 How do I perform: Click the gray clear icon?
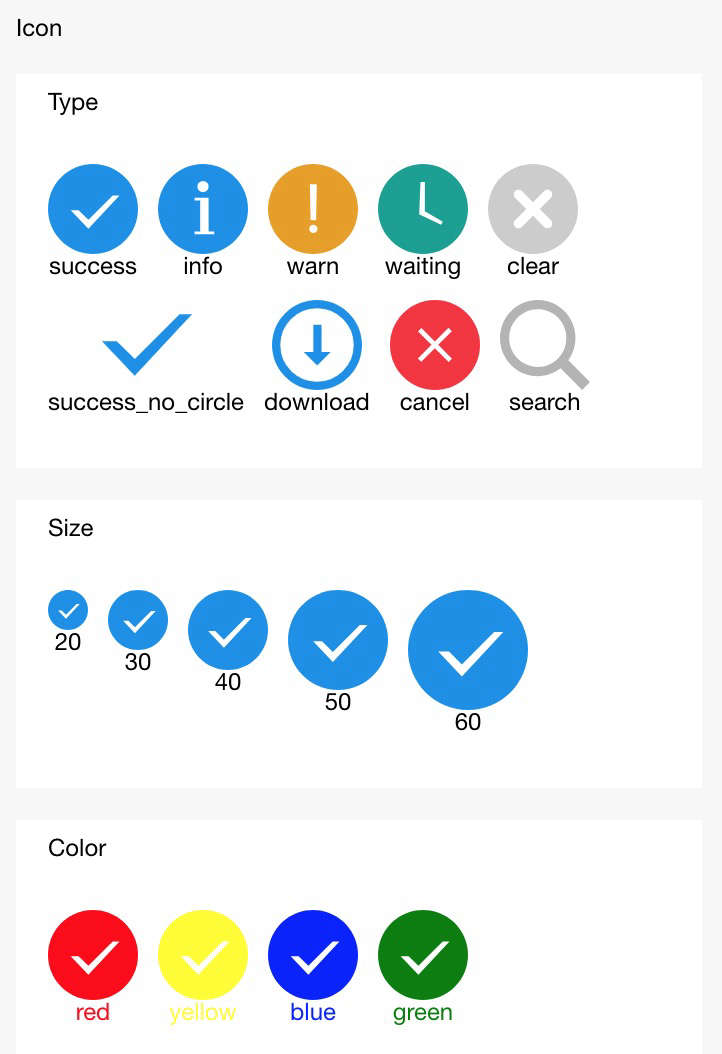[533, 209]
